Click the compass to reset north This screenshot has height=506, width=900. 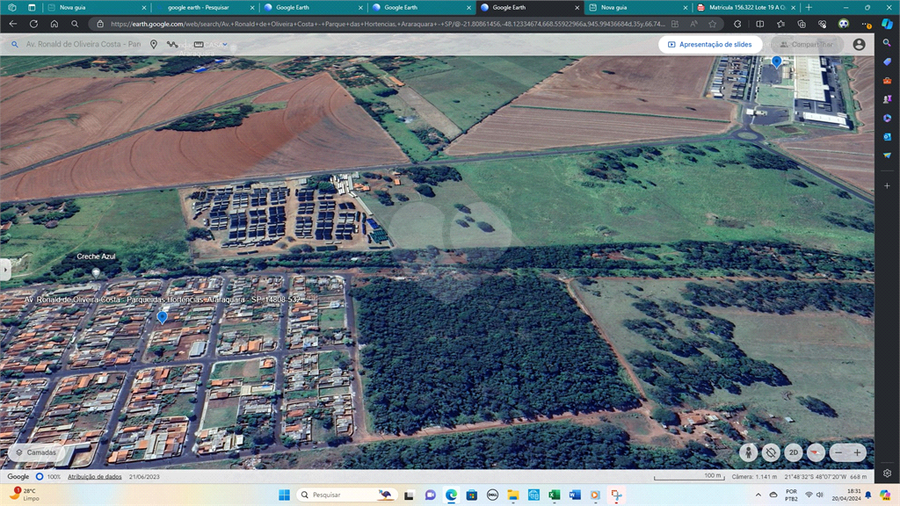pyautogui.click(x=816, y=452)
